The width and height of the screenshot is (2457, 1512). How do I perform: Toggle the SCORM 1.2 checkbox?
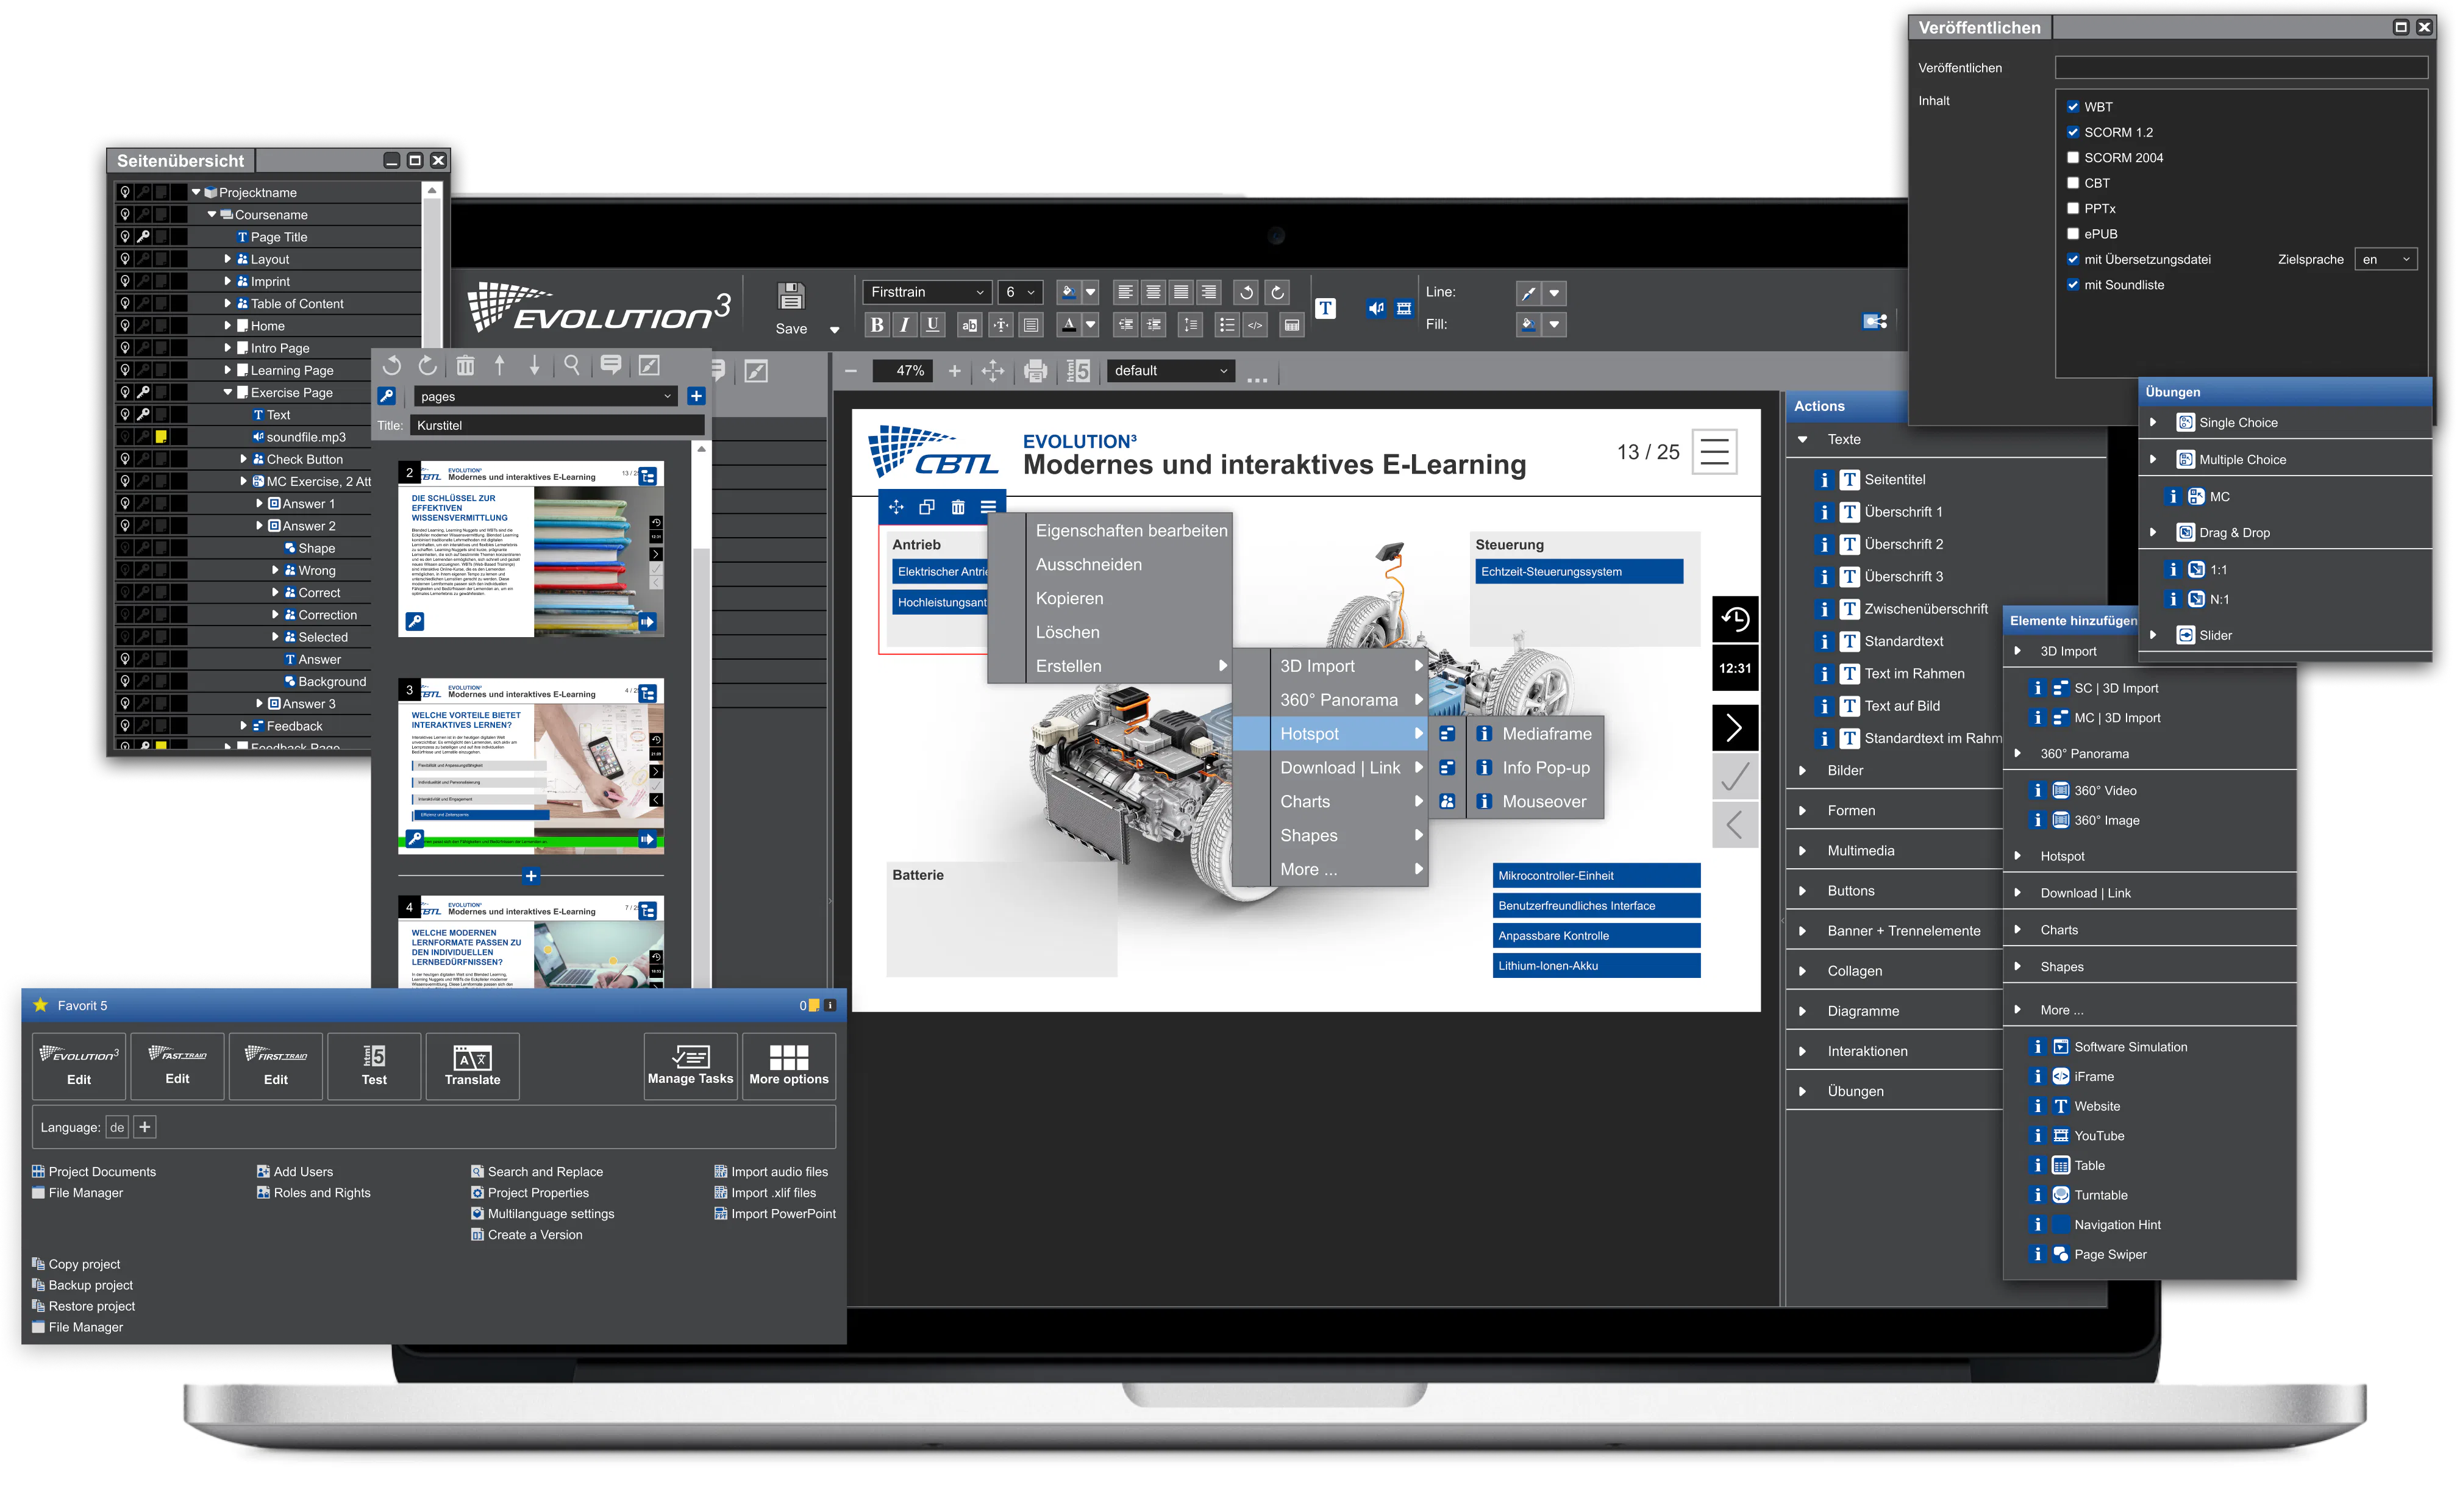tap(2073, 132)
